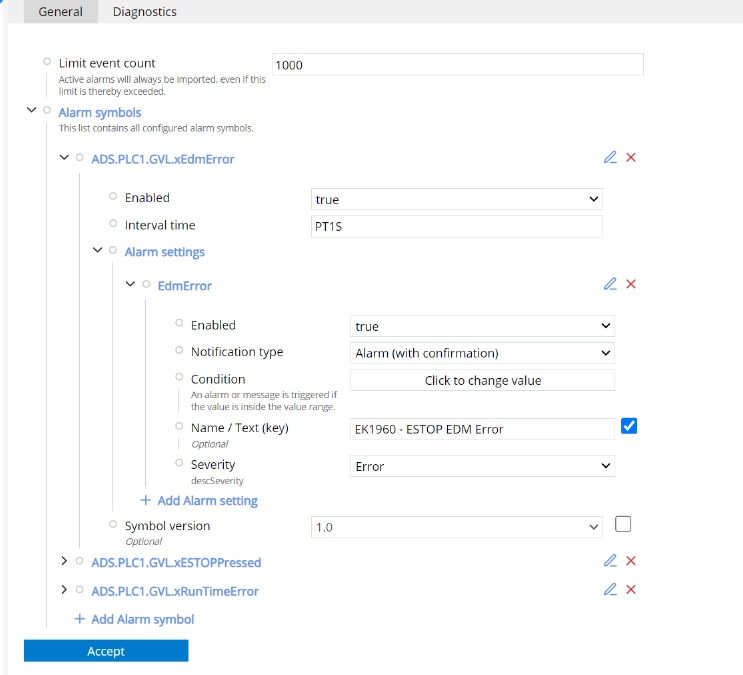Open the EdmError Enabled dropdown

[x=482, y=326]
